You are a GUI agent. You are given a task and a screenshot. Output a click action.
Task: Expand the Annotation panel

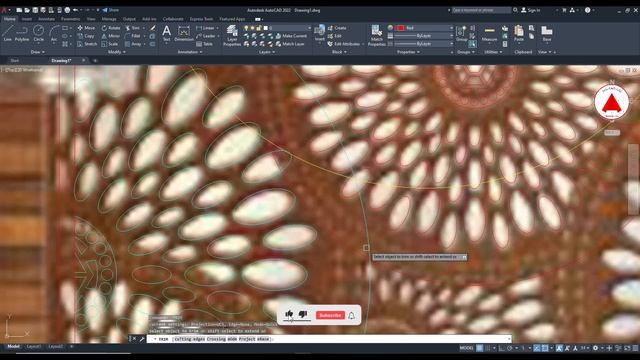pos(190,52)
